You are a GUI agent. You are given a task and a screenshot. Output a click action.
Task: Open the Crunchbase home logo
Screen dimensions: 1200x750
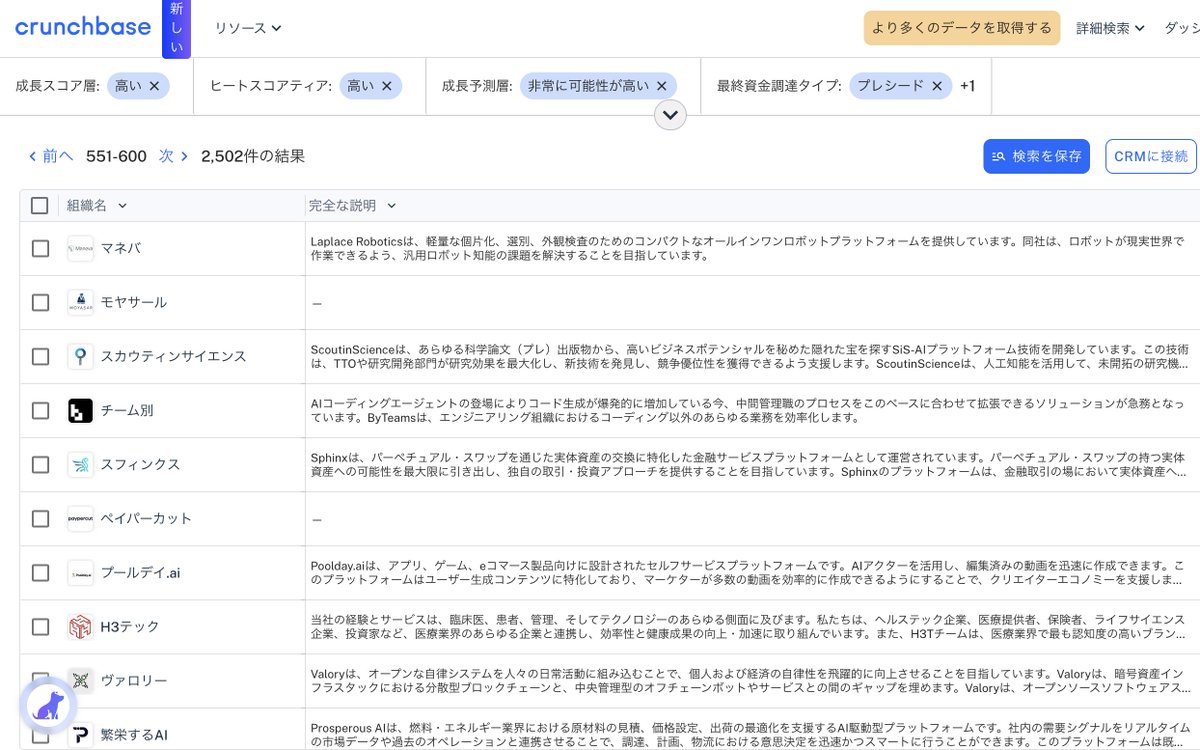click(83, 27)
